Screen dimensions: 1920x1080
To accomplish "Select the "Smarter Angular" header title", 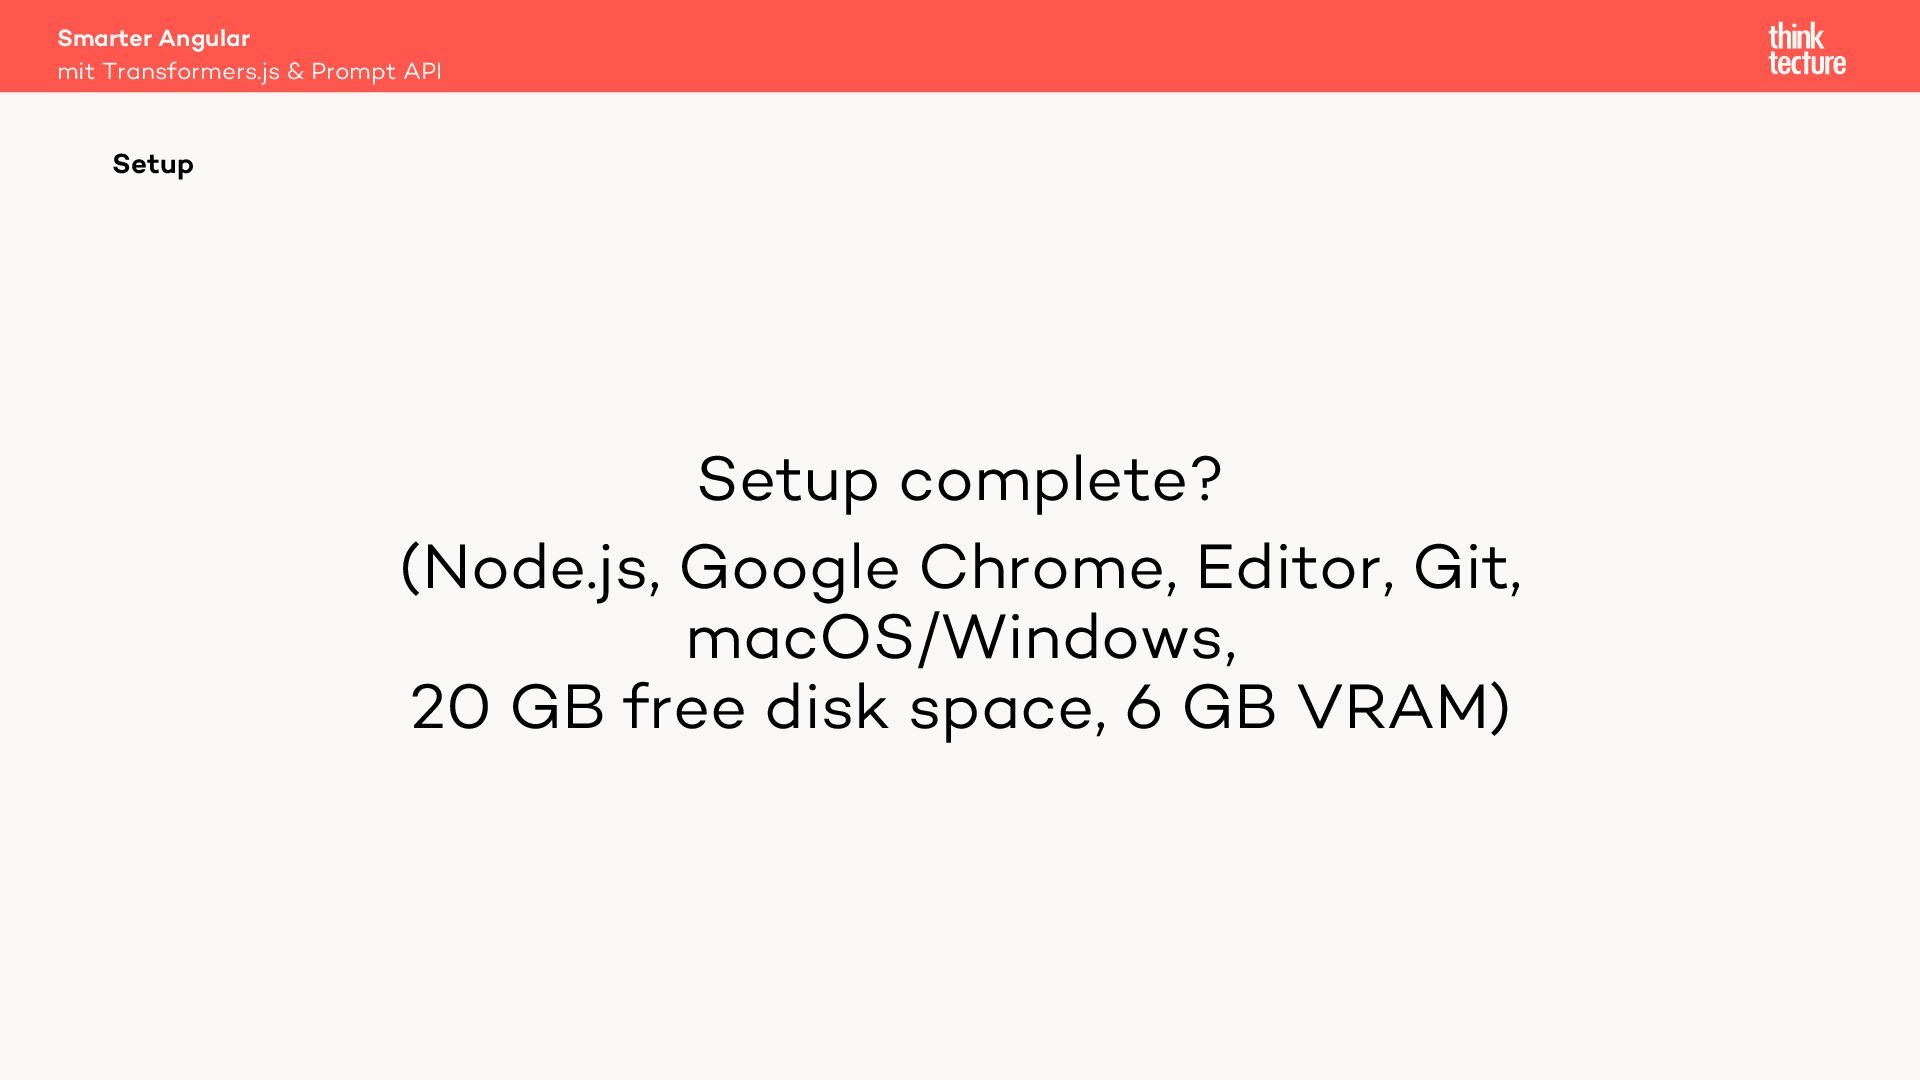I will [153, 38].
